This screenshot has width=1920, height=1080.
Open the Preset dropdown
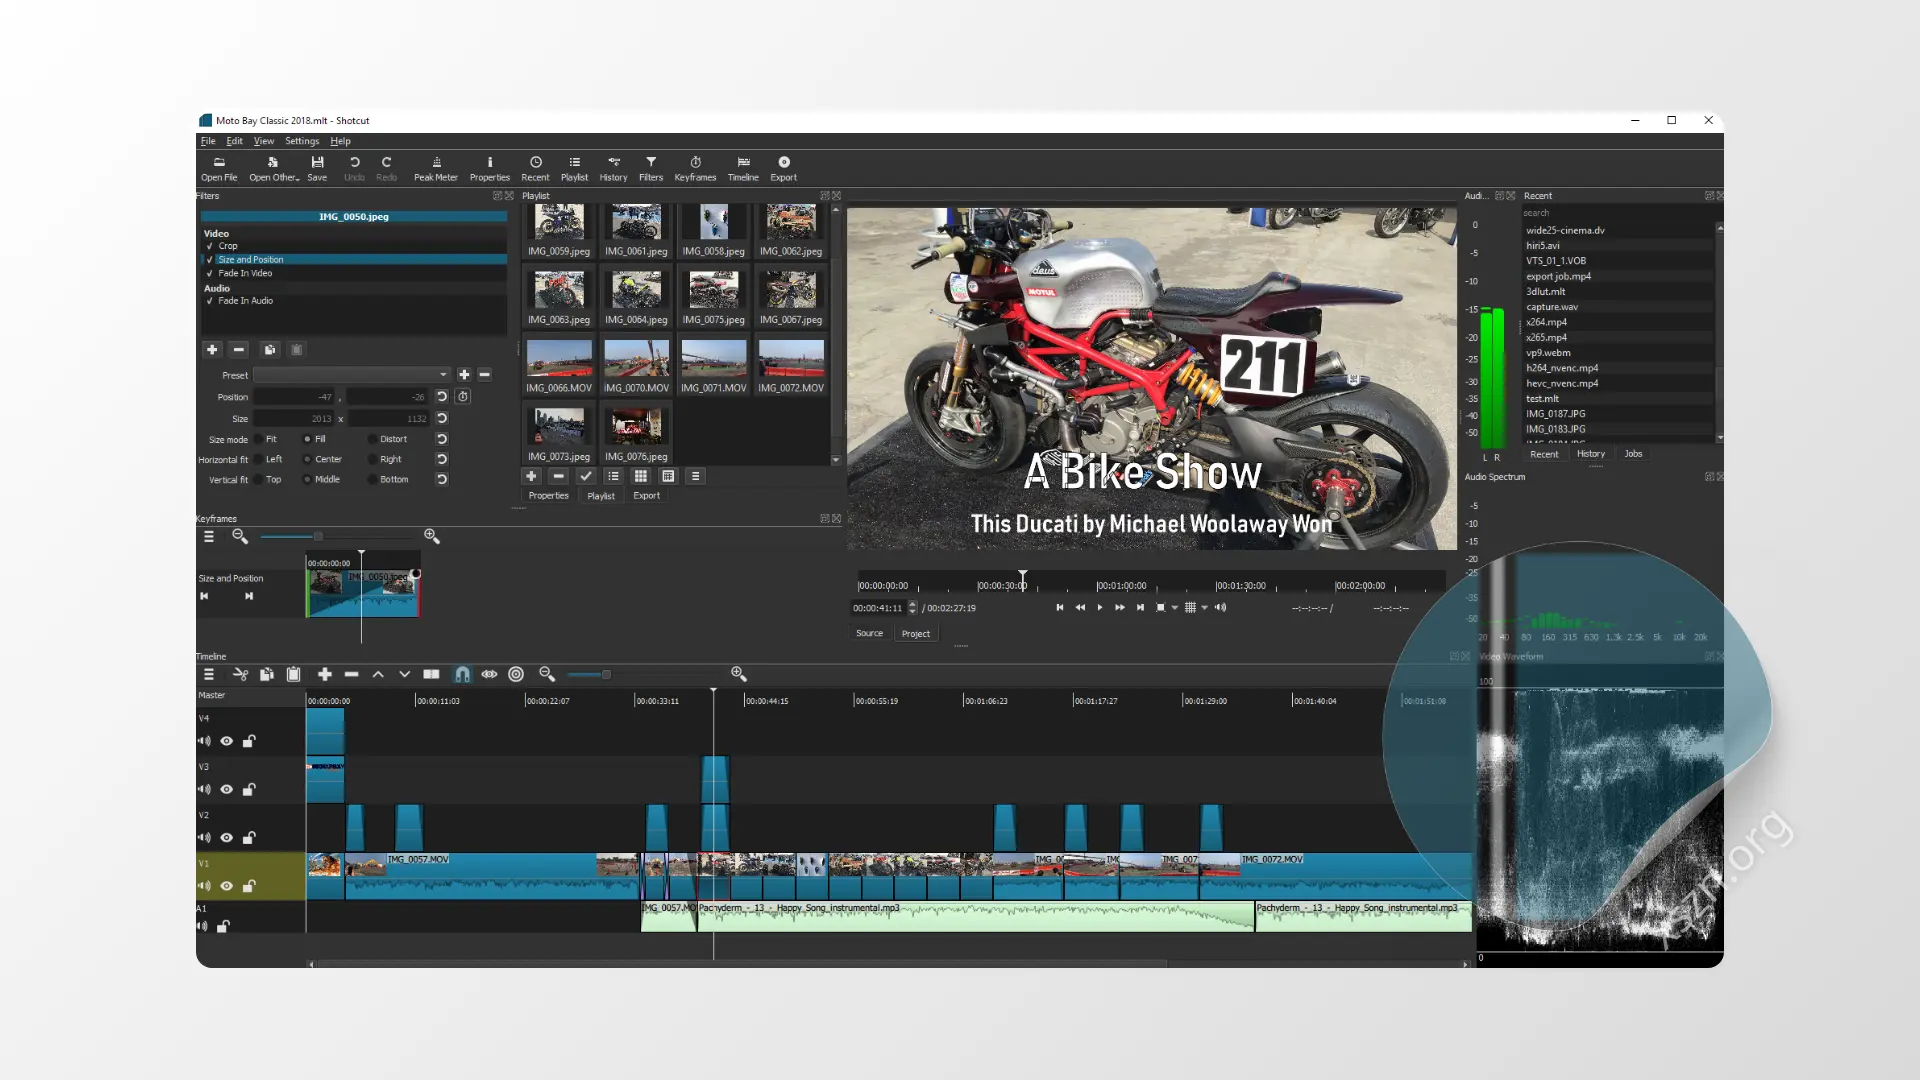tap(352, 375)
